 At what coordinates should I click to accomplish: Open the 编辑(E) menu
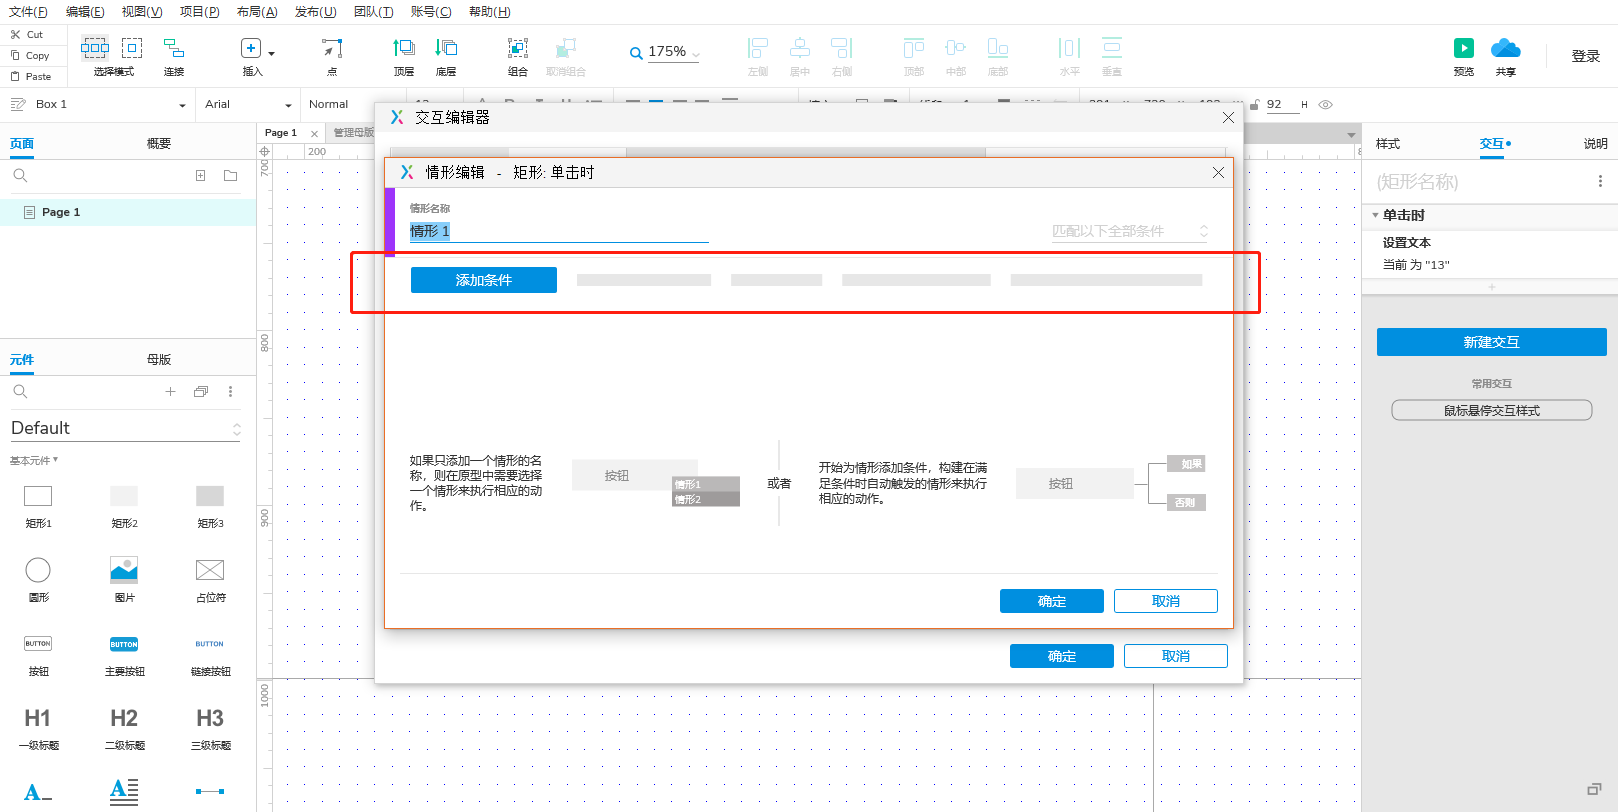click(x=85, y=12)
